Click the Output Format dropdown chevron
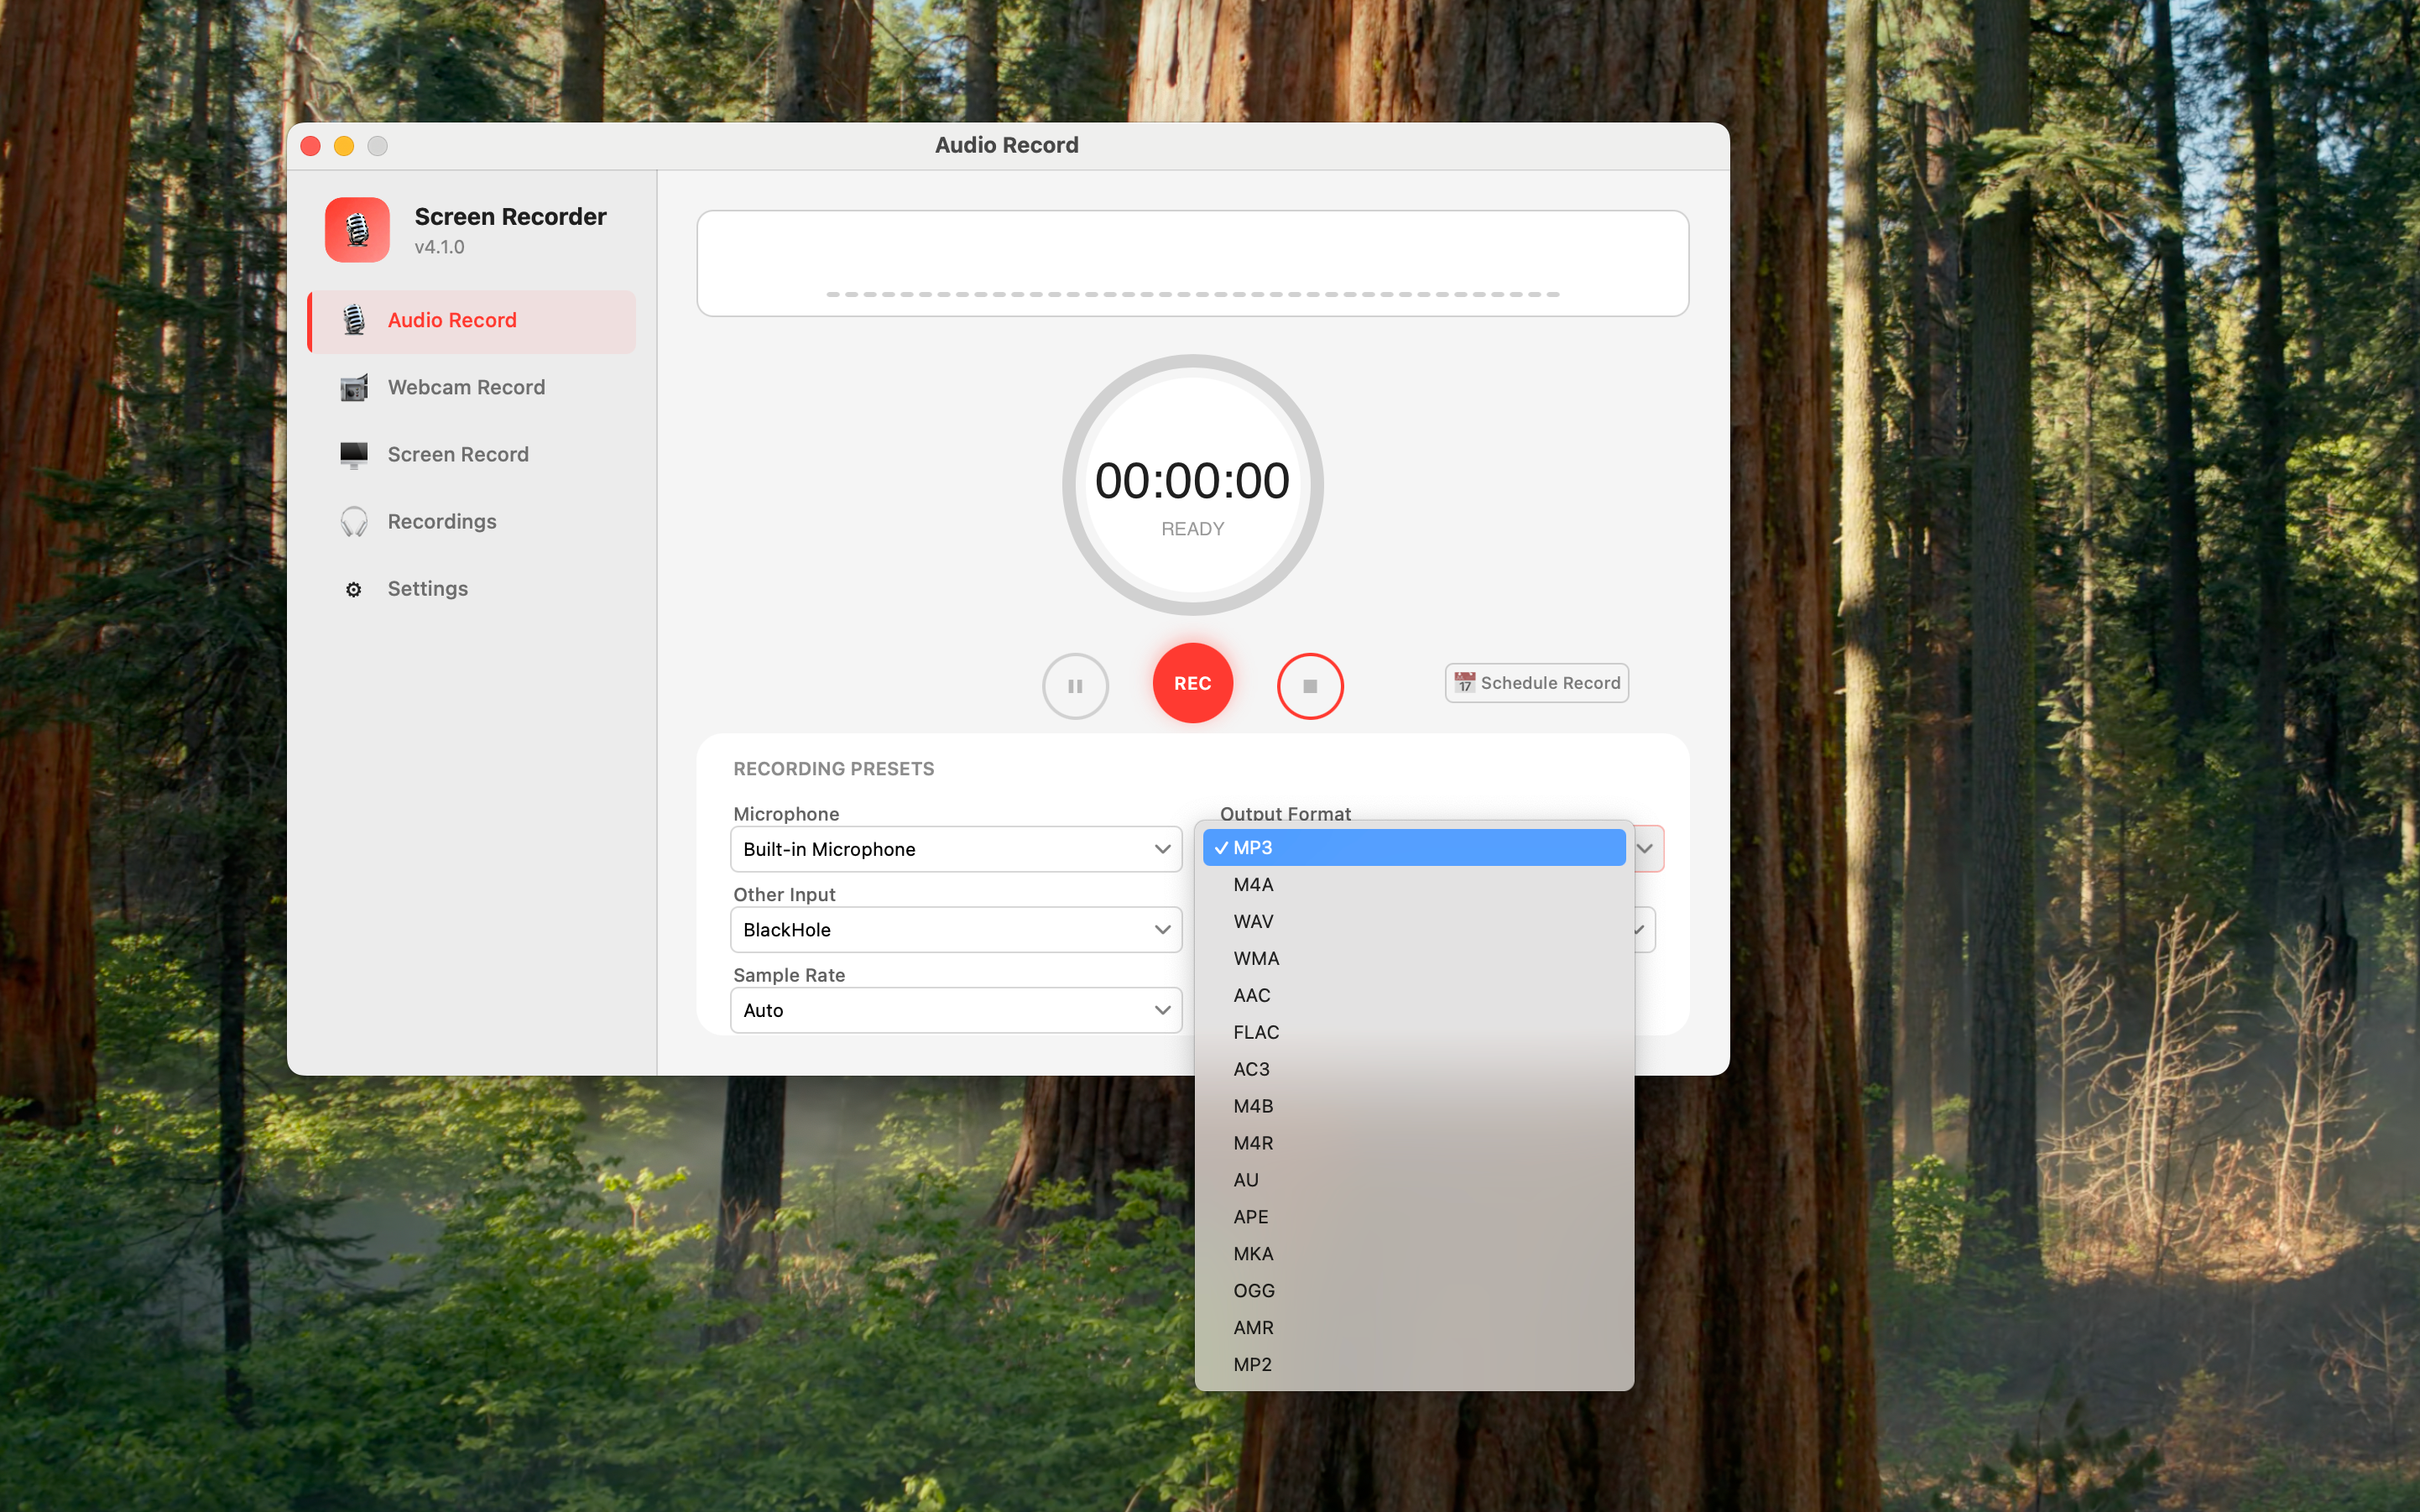 tap(1645, 849)
